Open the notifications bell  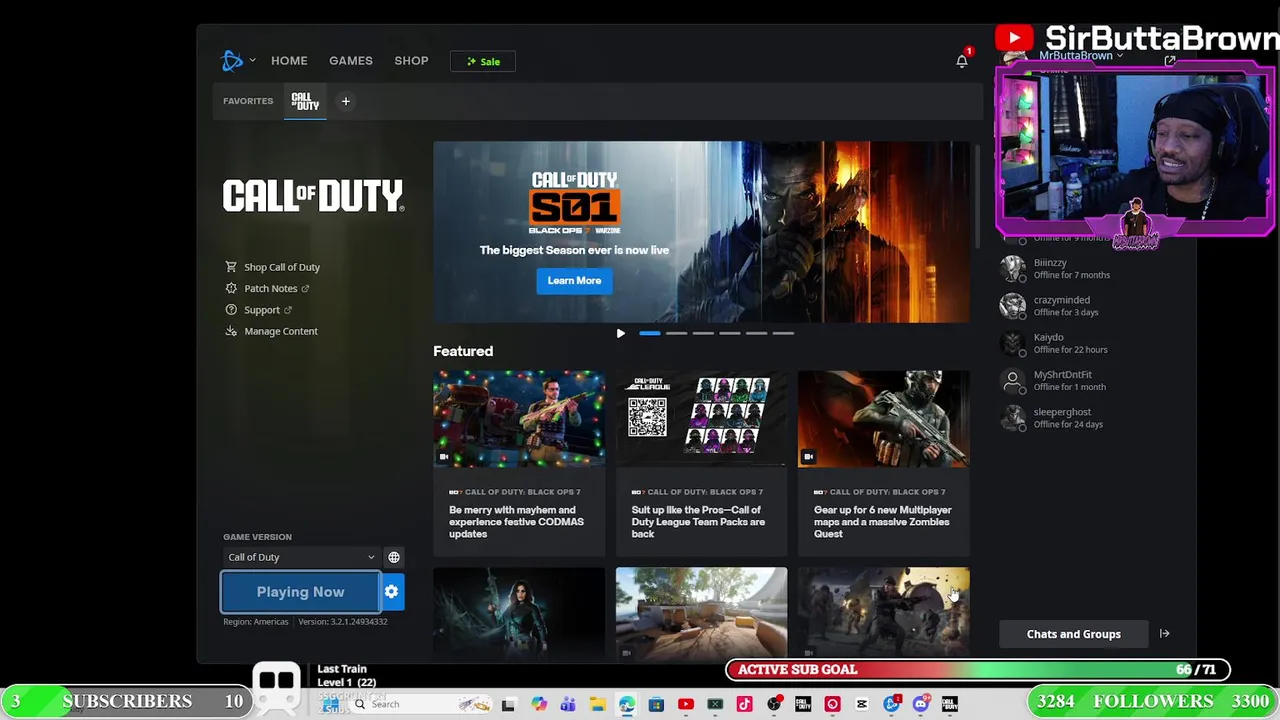pyautogui.click(x=961, y=61)
